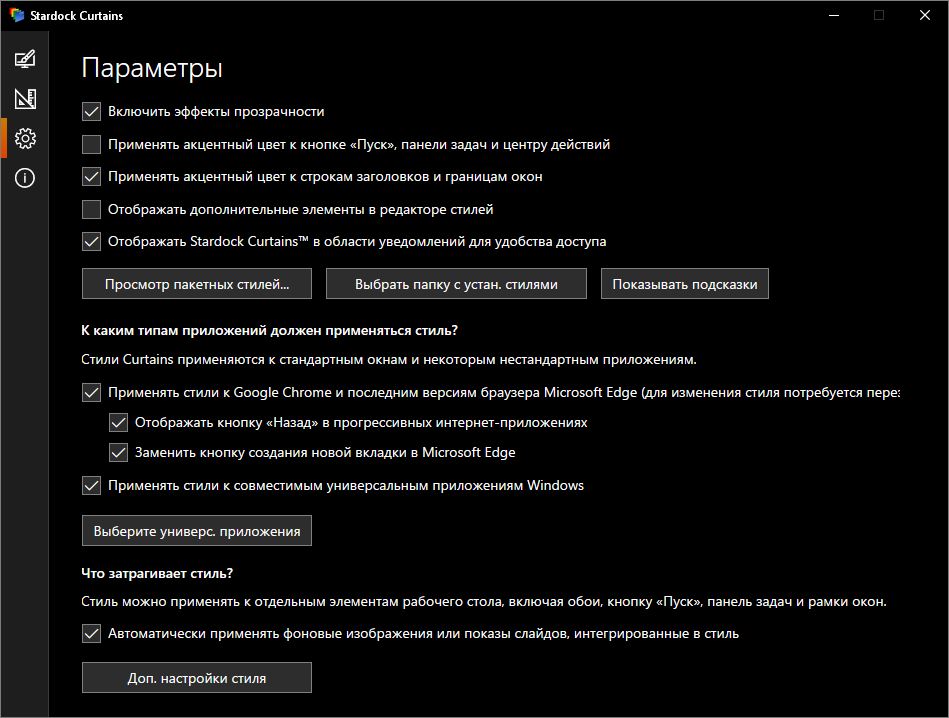Toggle styles for universal Windows apps checkbox

(92, 486)
